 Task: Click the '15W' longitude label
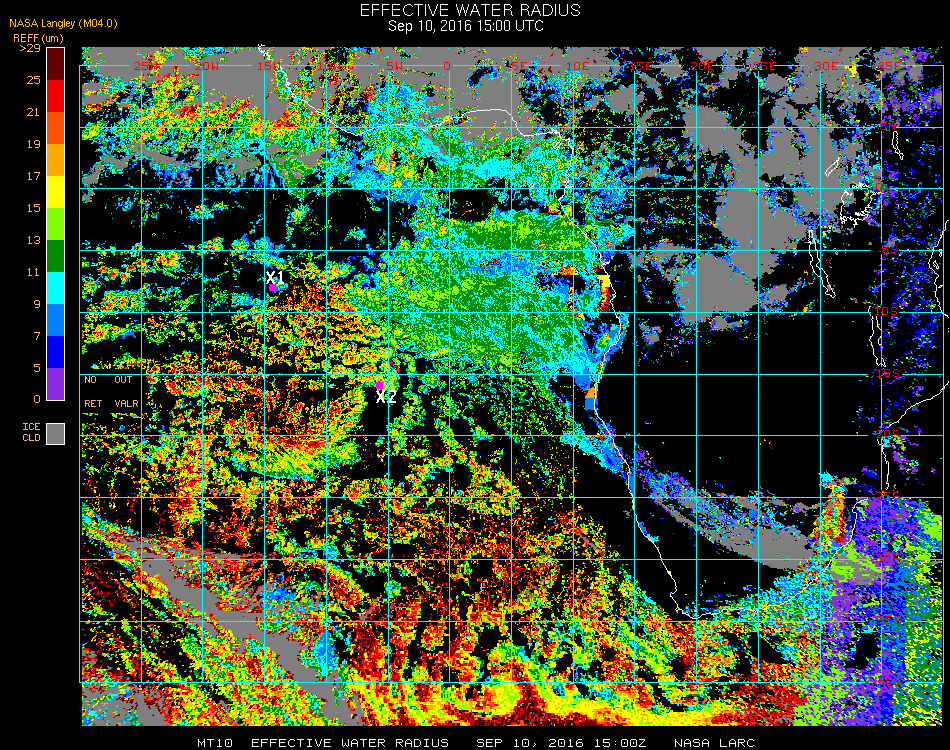(268, 66)
